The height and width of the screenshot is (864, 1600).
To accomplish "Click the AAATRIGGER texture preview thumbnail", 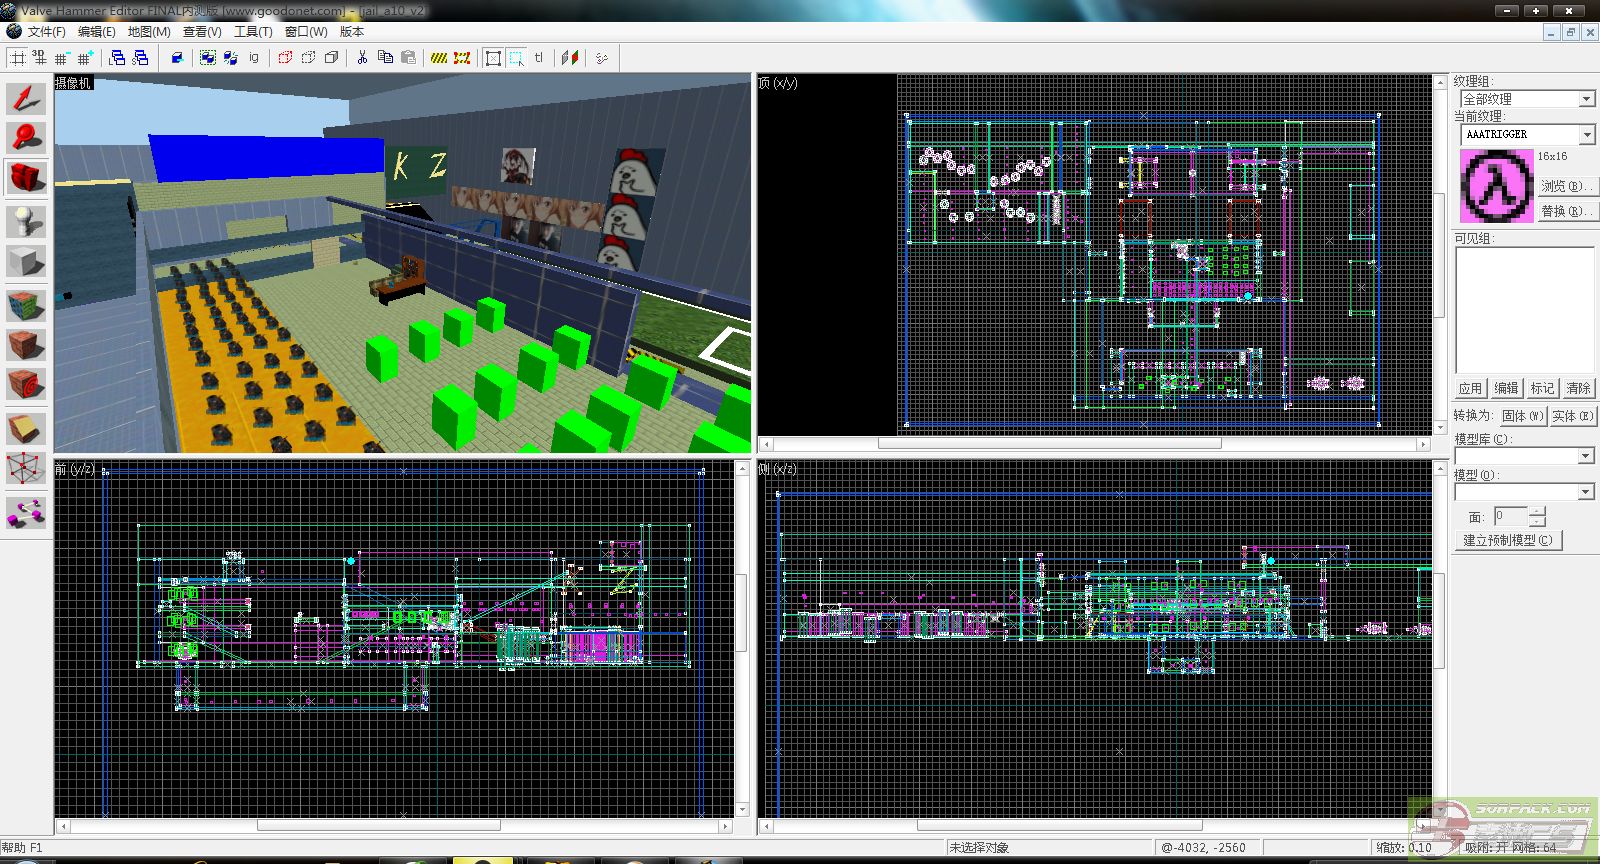I will point(1495,186).
